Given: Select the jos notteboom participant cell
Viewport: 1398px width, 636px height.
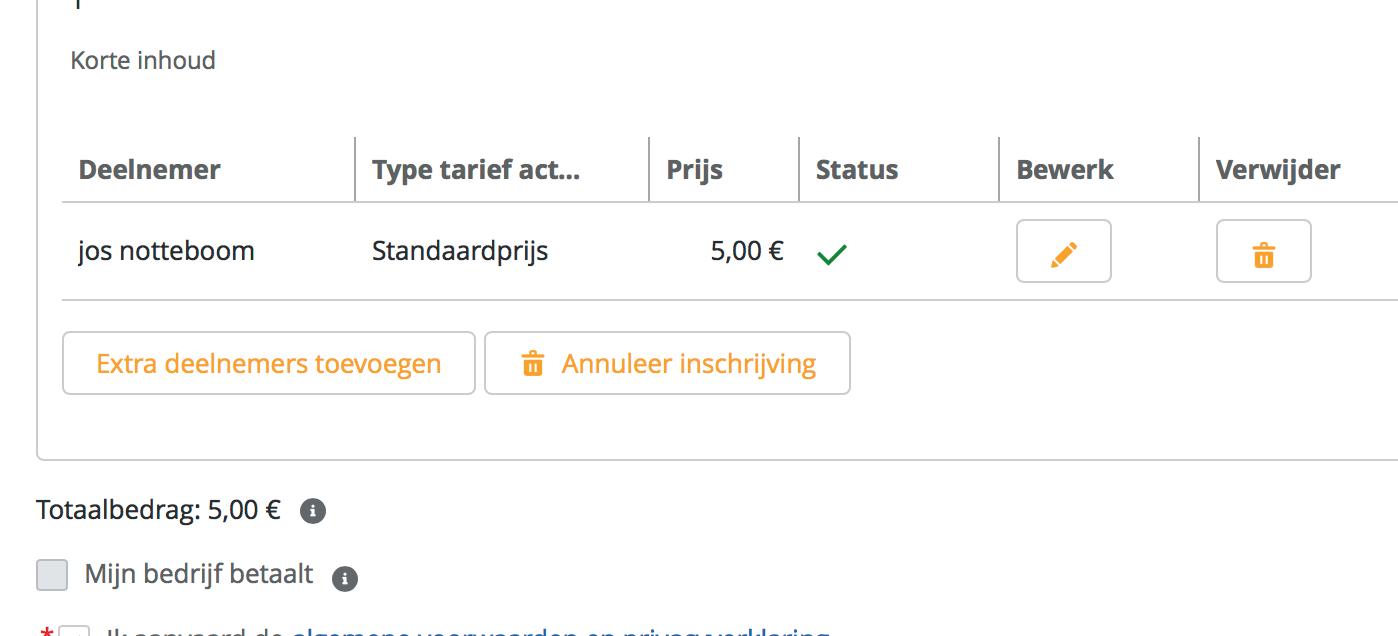Looking at the screenshot, I should (166, 250).
